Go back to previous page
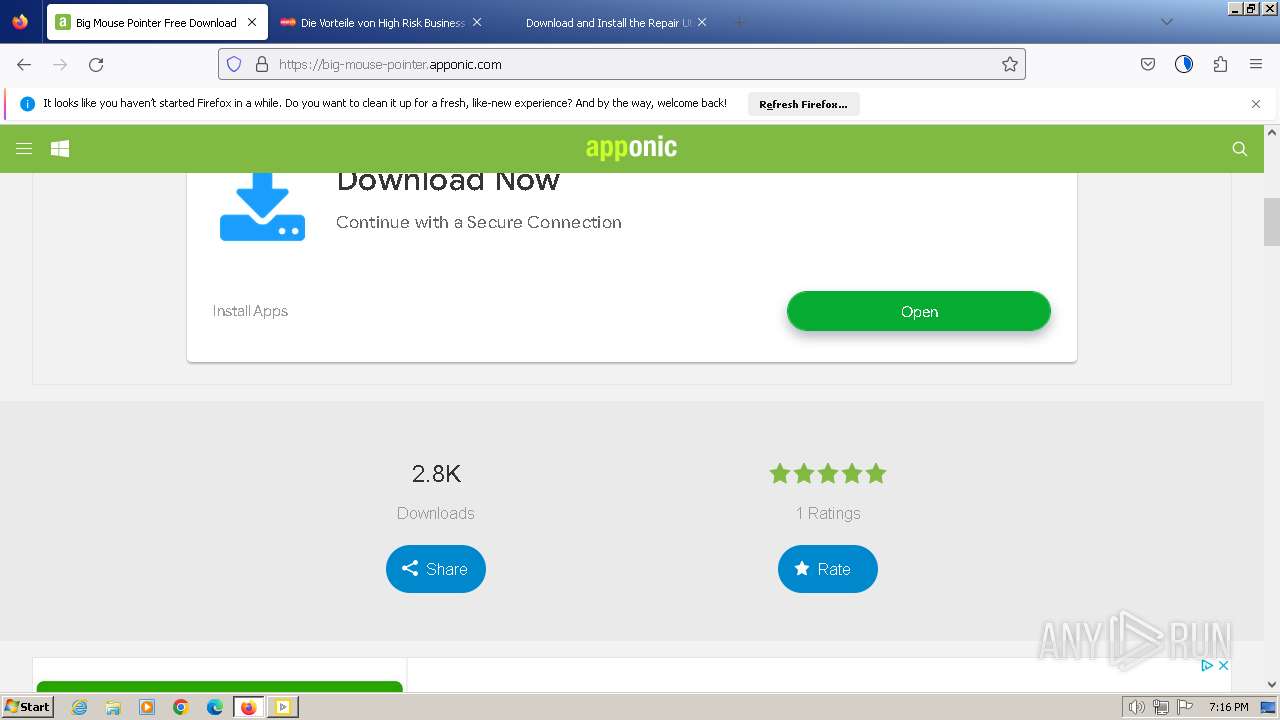 pyautogui.click(x=24, y=64)
